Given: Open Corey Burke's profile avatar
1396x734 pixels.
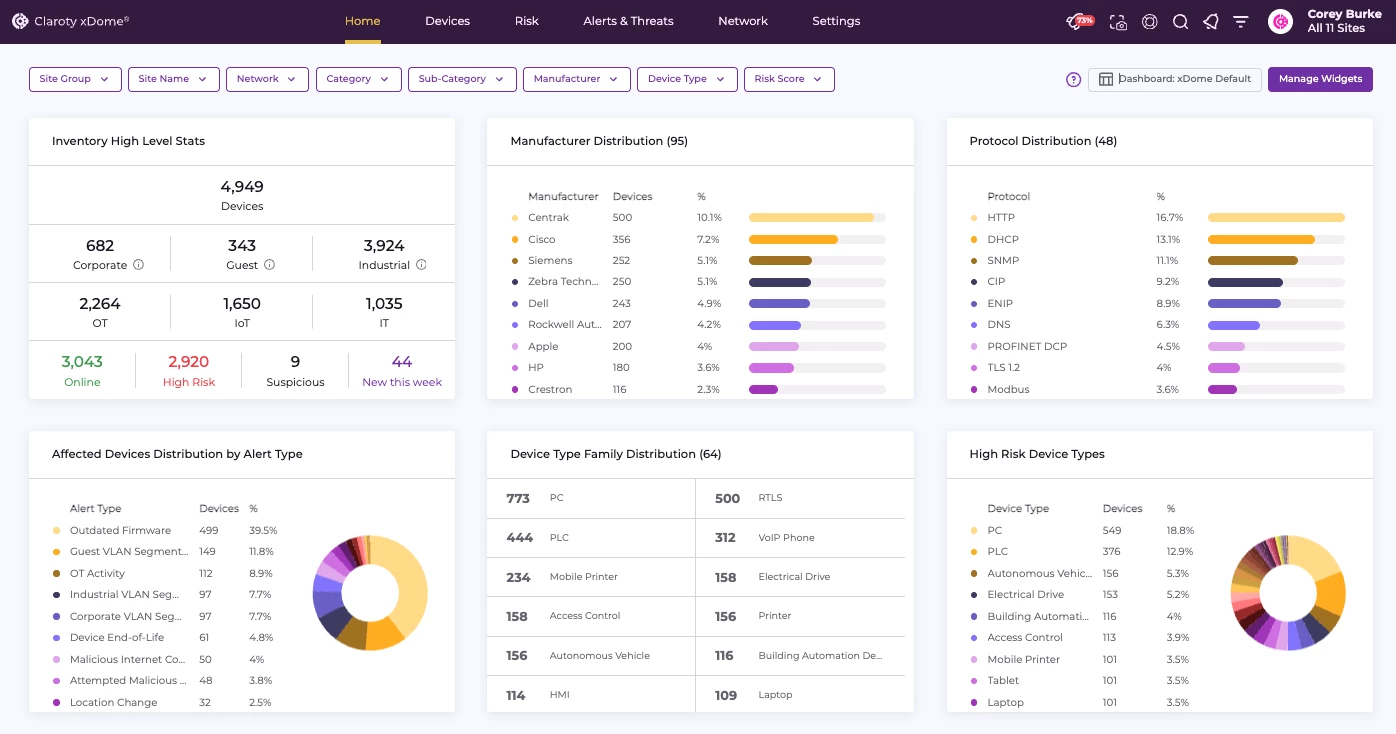Looking at the screenshot, I should pyautogui.click(x=1280, y=21).
